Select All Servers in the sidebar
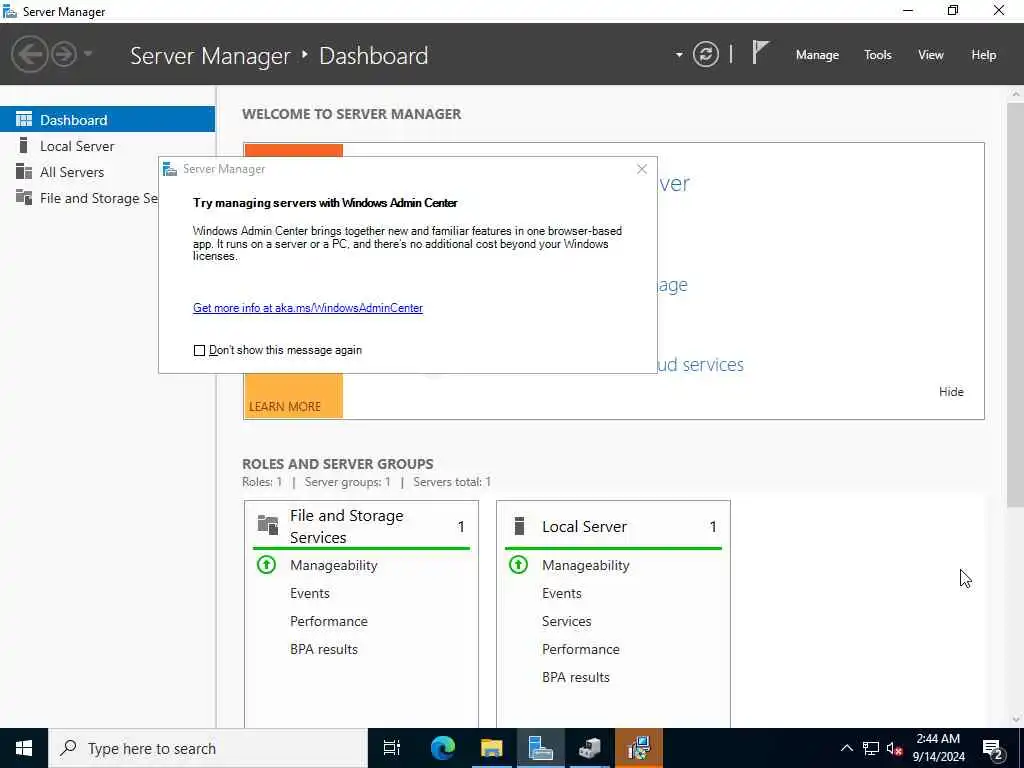The width and height of the screenshot is (1024, 768). (107, 172)
